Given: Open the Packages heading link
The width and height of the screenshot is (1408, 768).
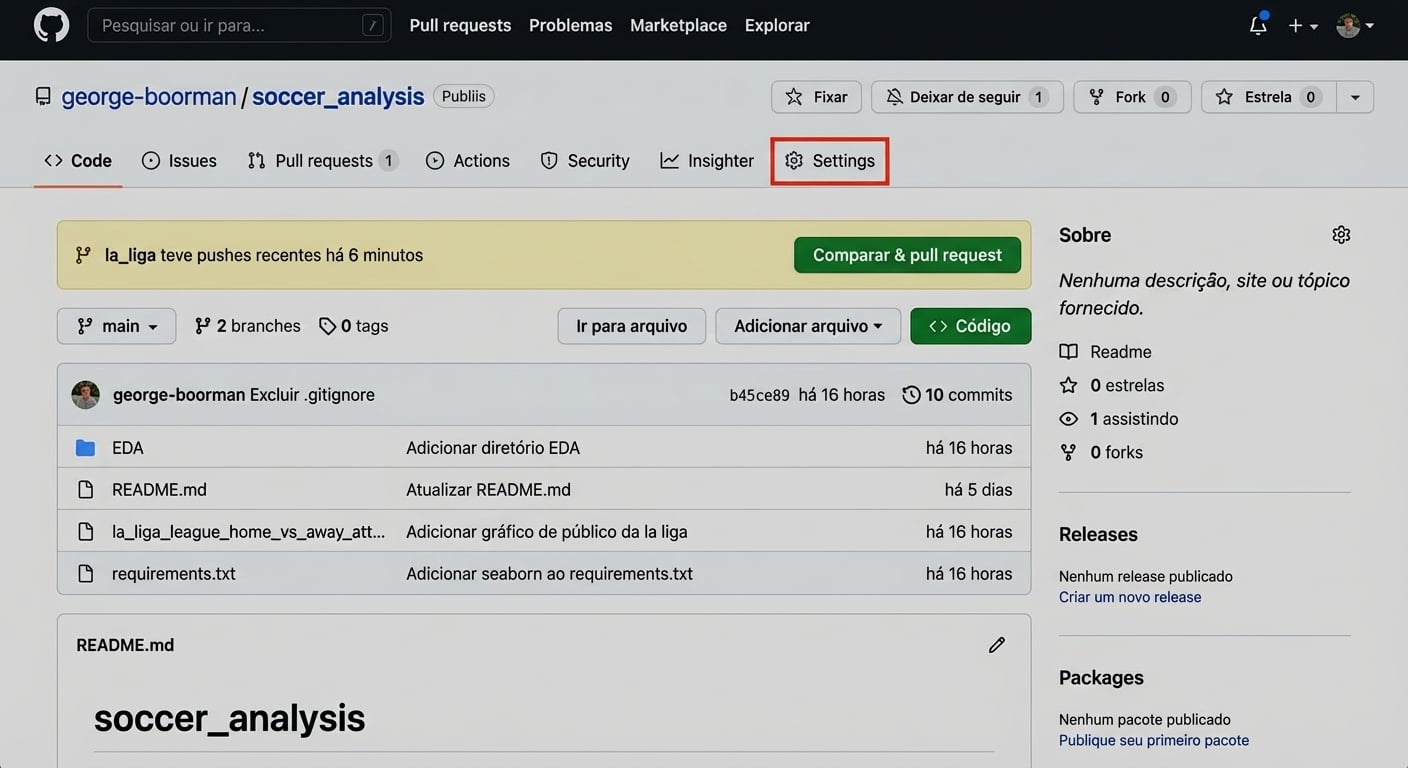Looking at the screenshot, I should pos(1101,677).
